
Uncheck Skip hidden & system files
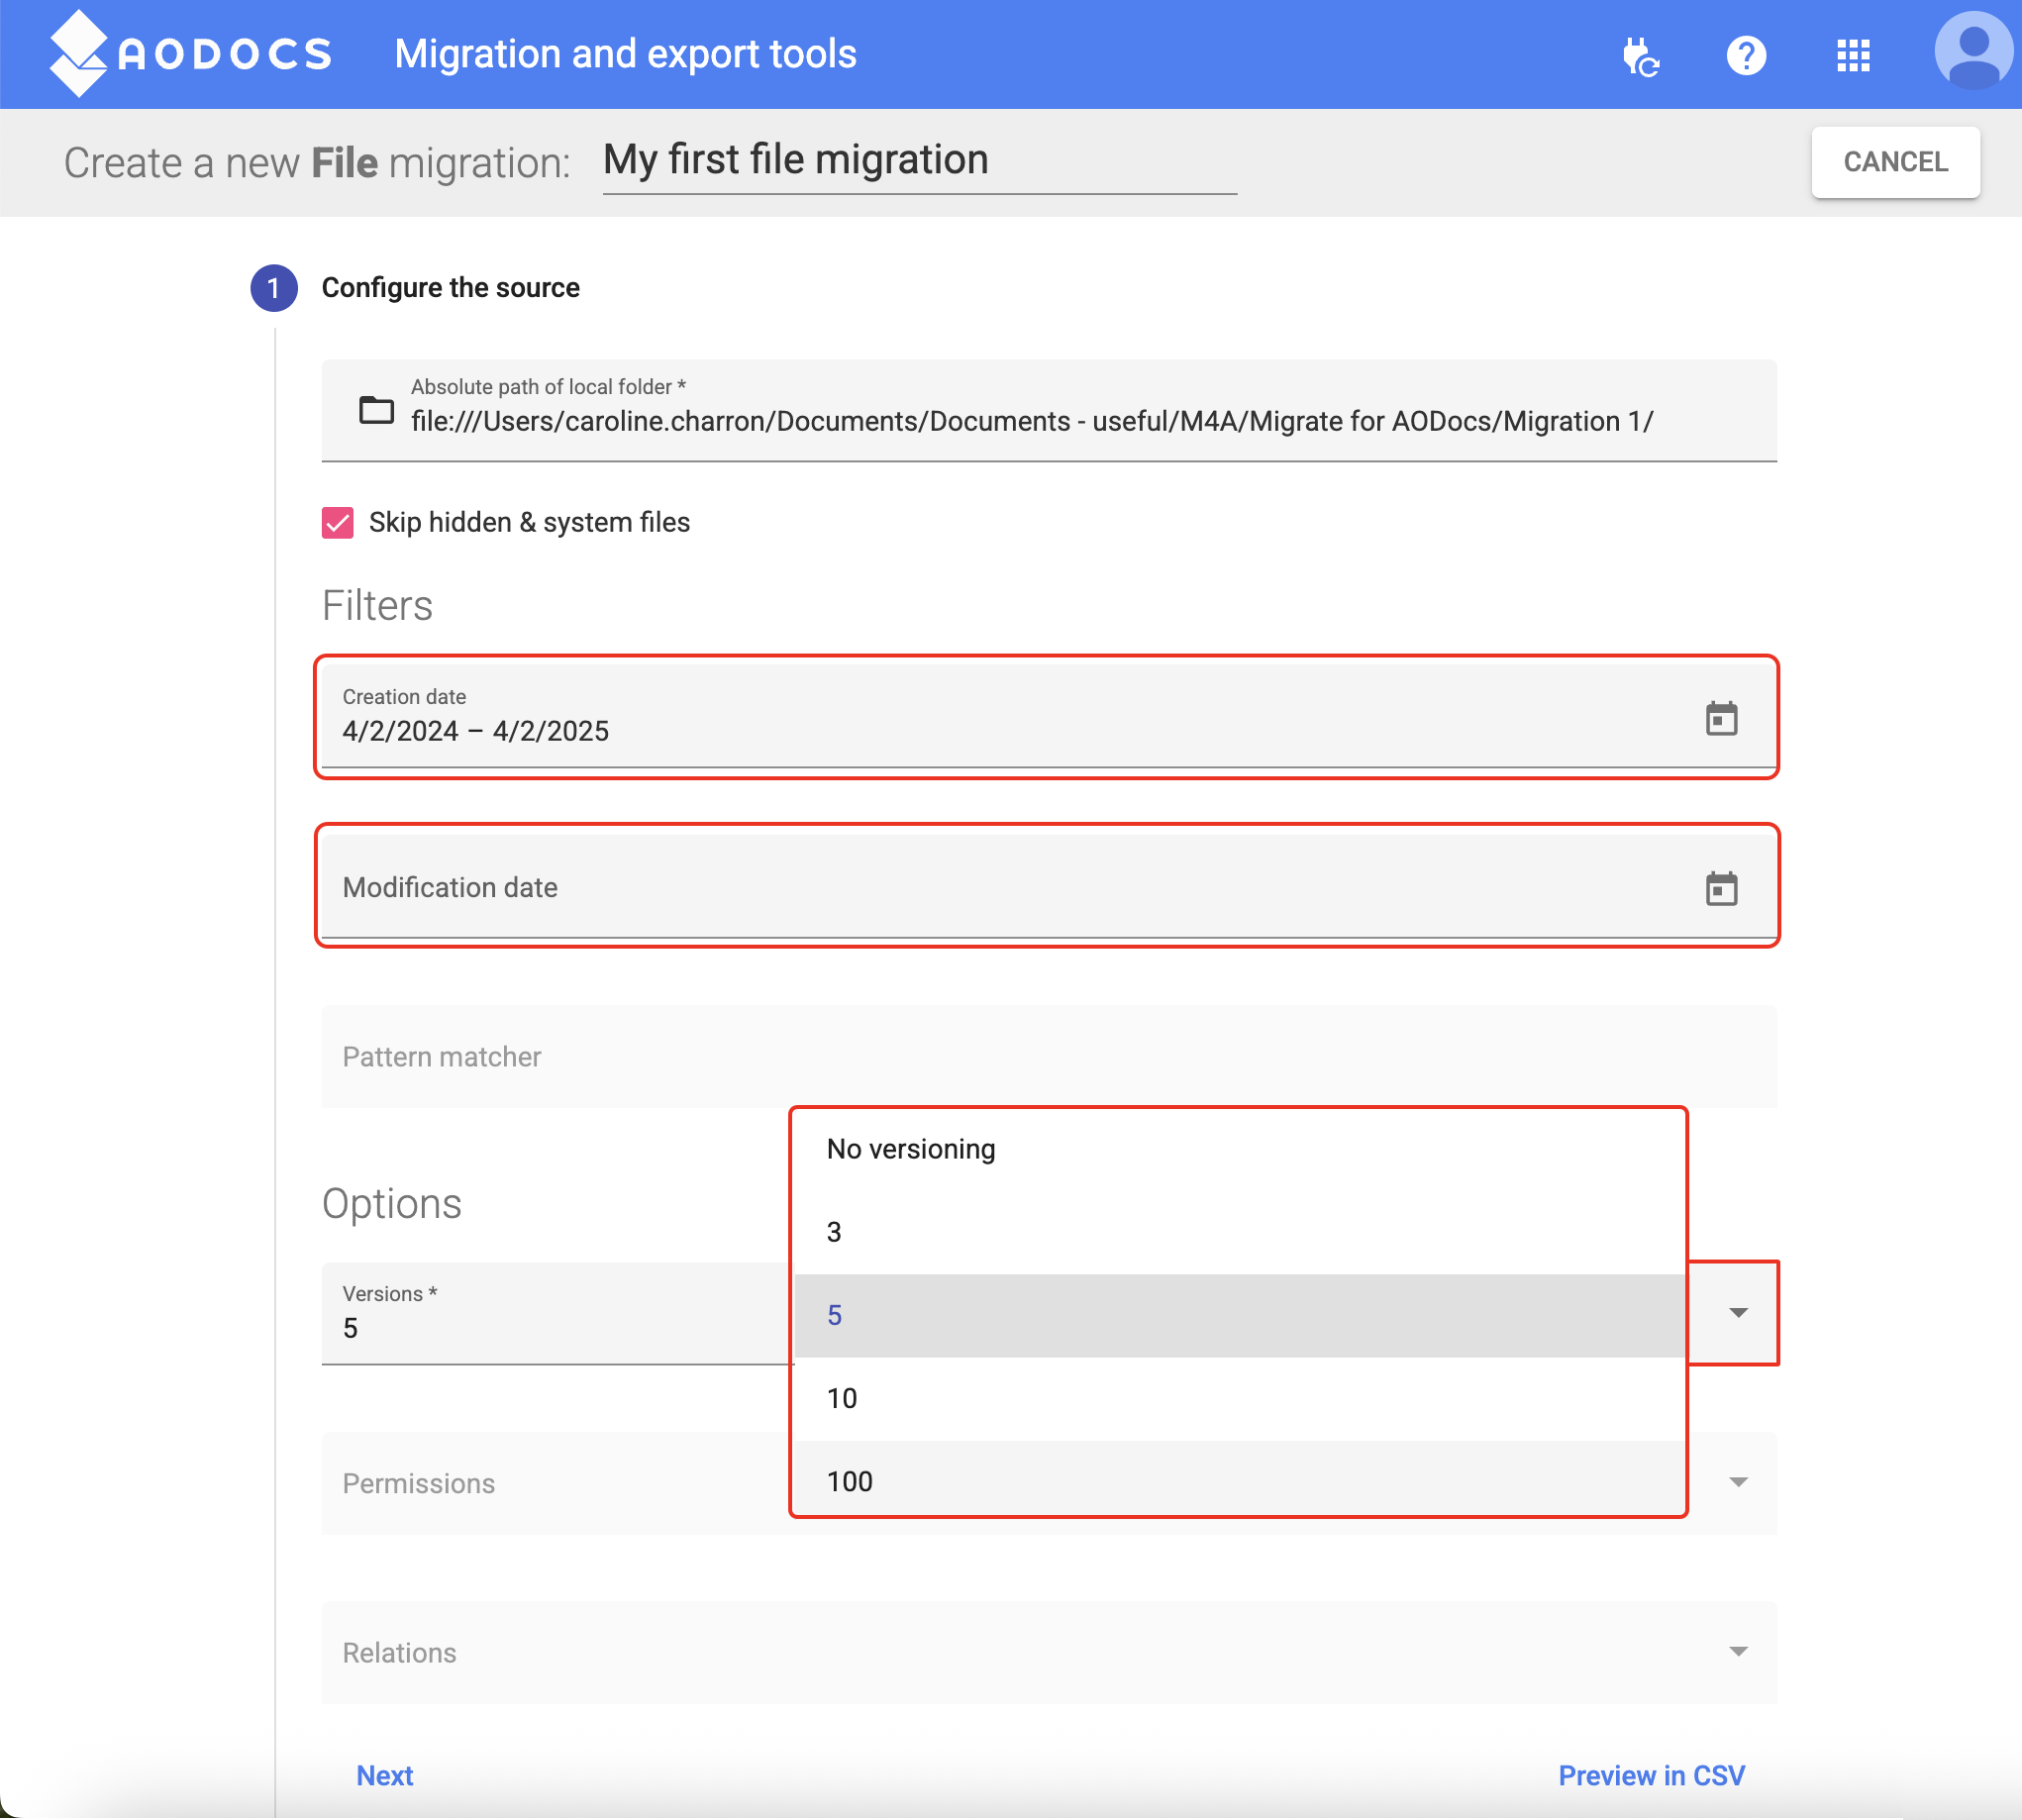(338, 522)
